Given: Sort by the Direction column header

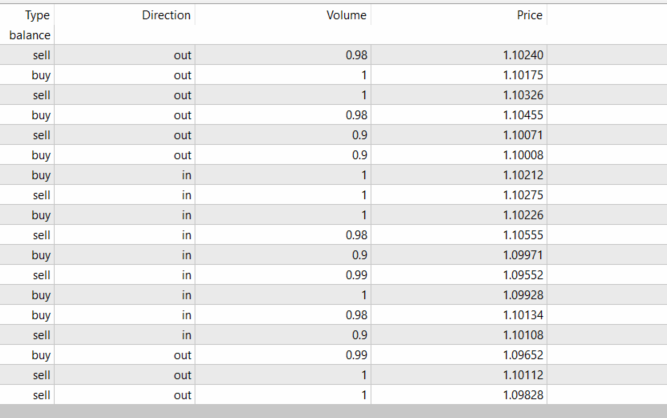Looking at the screenshot, I should [x=166, y=15].
